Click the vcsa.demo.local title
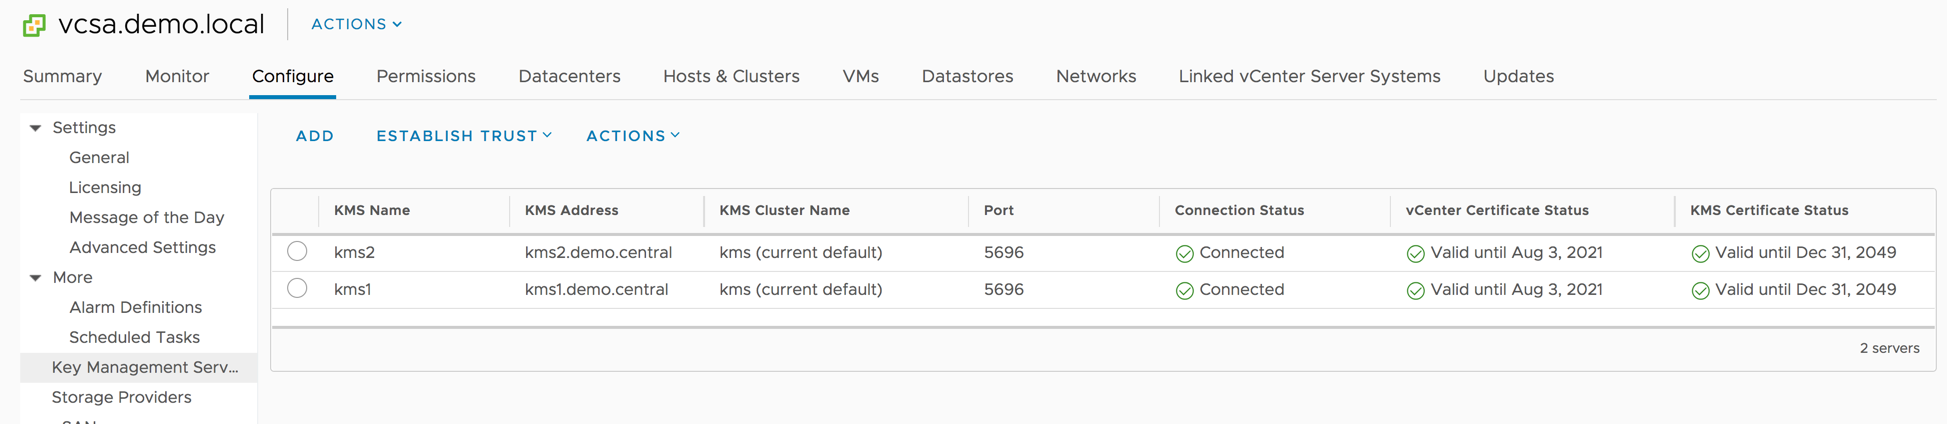 tap(161, 24)
